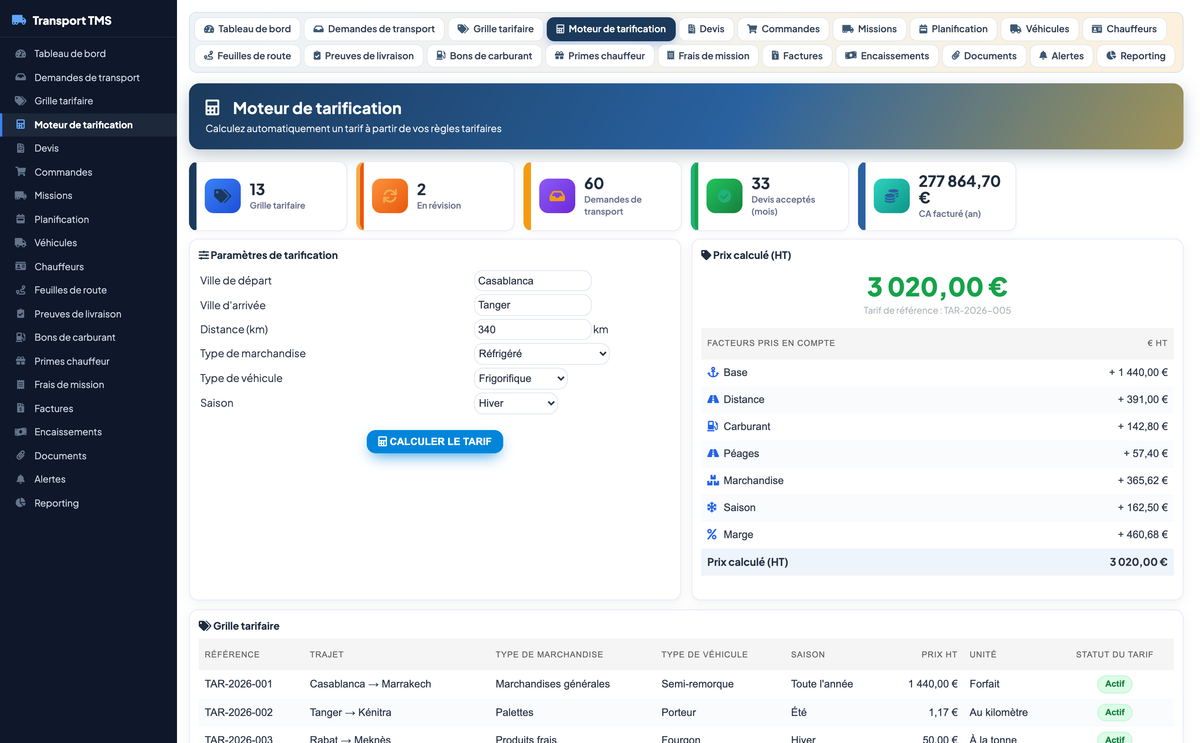
Task: Click the sidebar Alertes bell icon
Action: tap(21, 479)
